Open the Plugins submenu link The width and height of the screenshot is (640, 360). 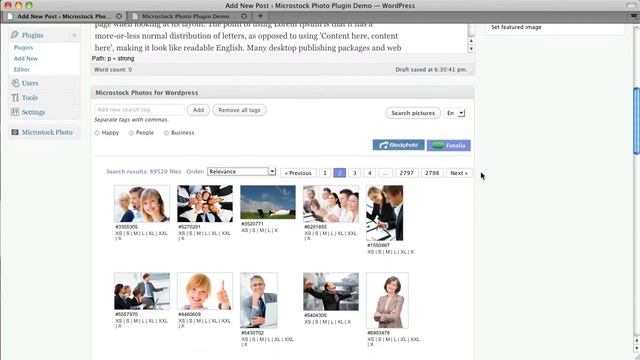coord(23,48)
